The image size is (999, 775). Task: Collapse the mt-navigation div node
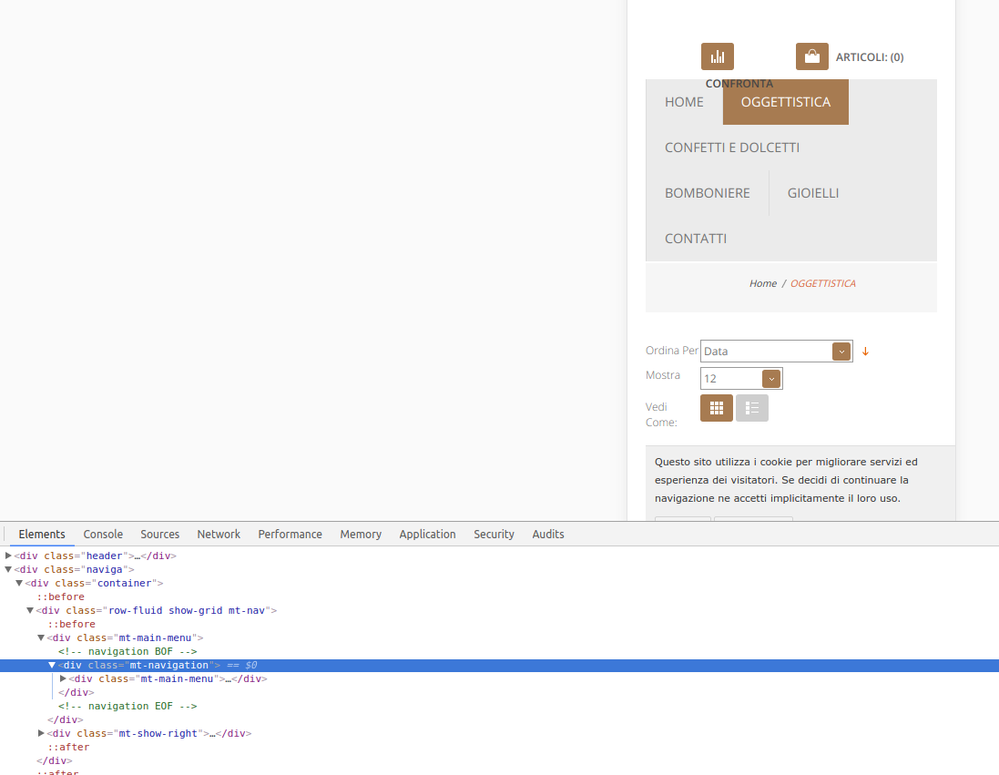[52, 665]
